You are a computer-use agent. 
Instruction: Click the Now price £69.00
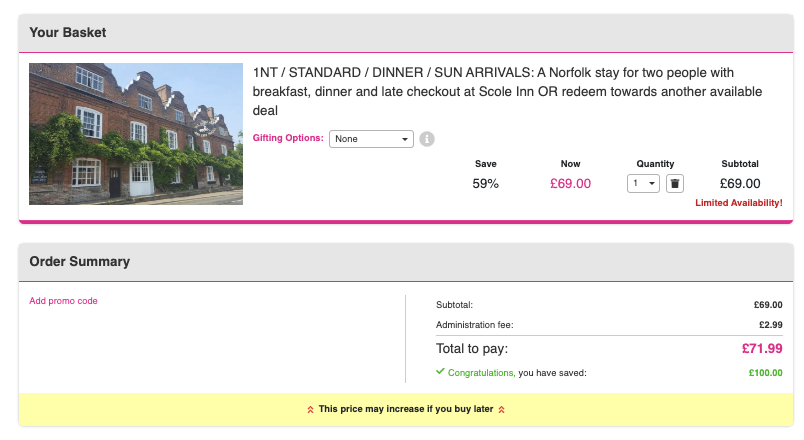[570, 184]
